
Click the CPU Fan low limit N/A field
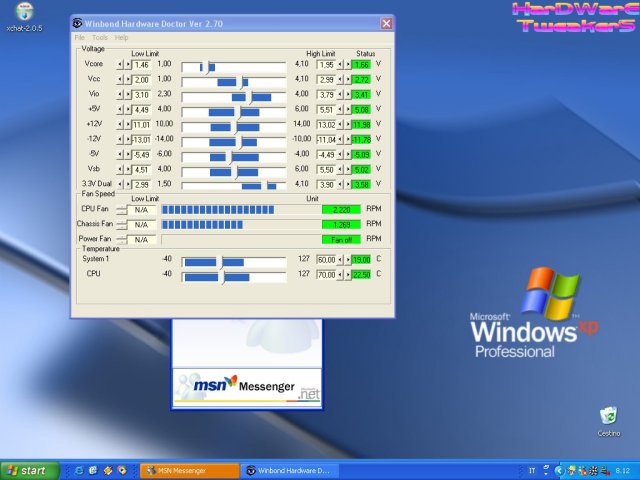coord(142,210)
